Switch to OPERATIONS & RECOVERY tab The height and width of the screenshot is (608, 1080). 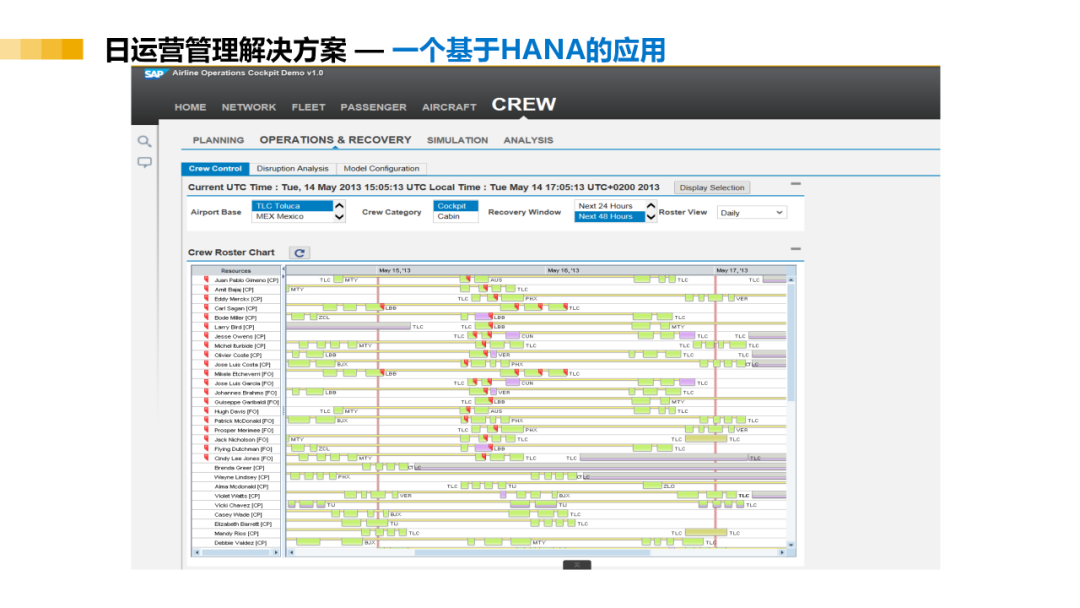point(335,140)
